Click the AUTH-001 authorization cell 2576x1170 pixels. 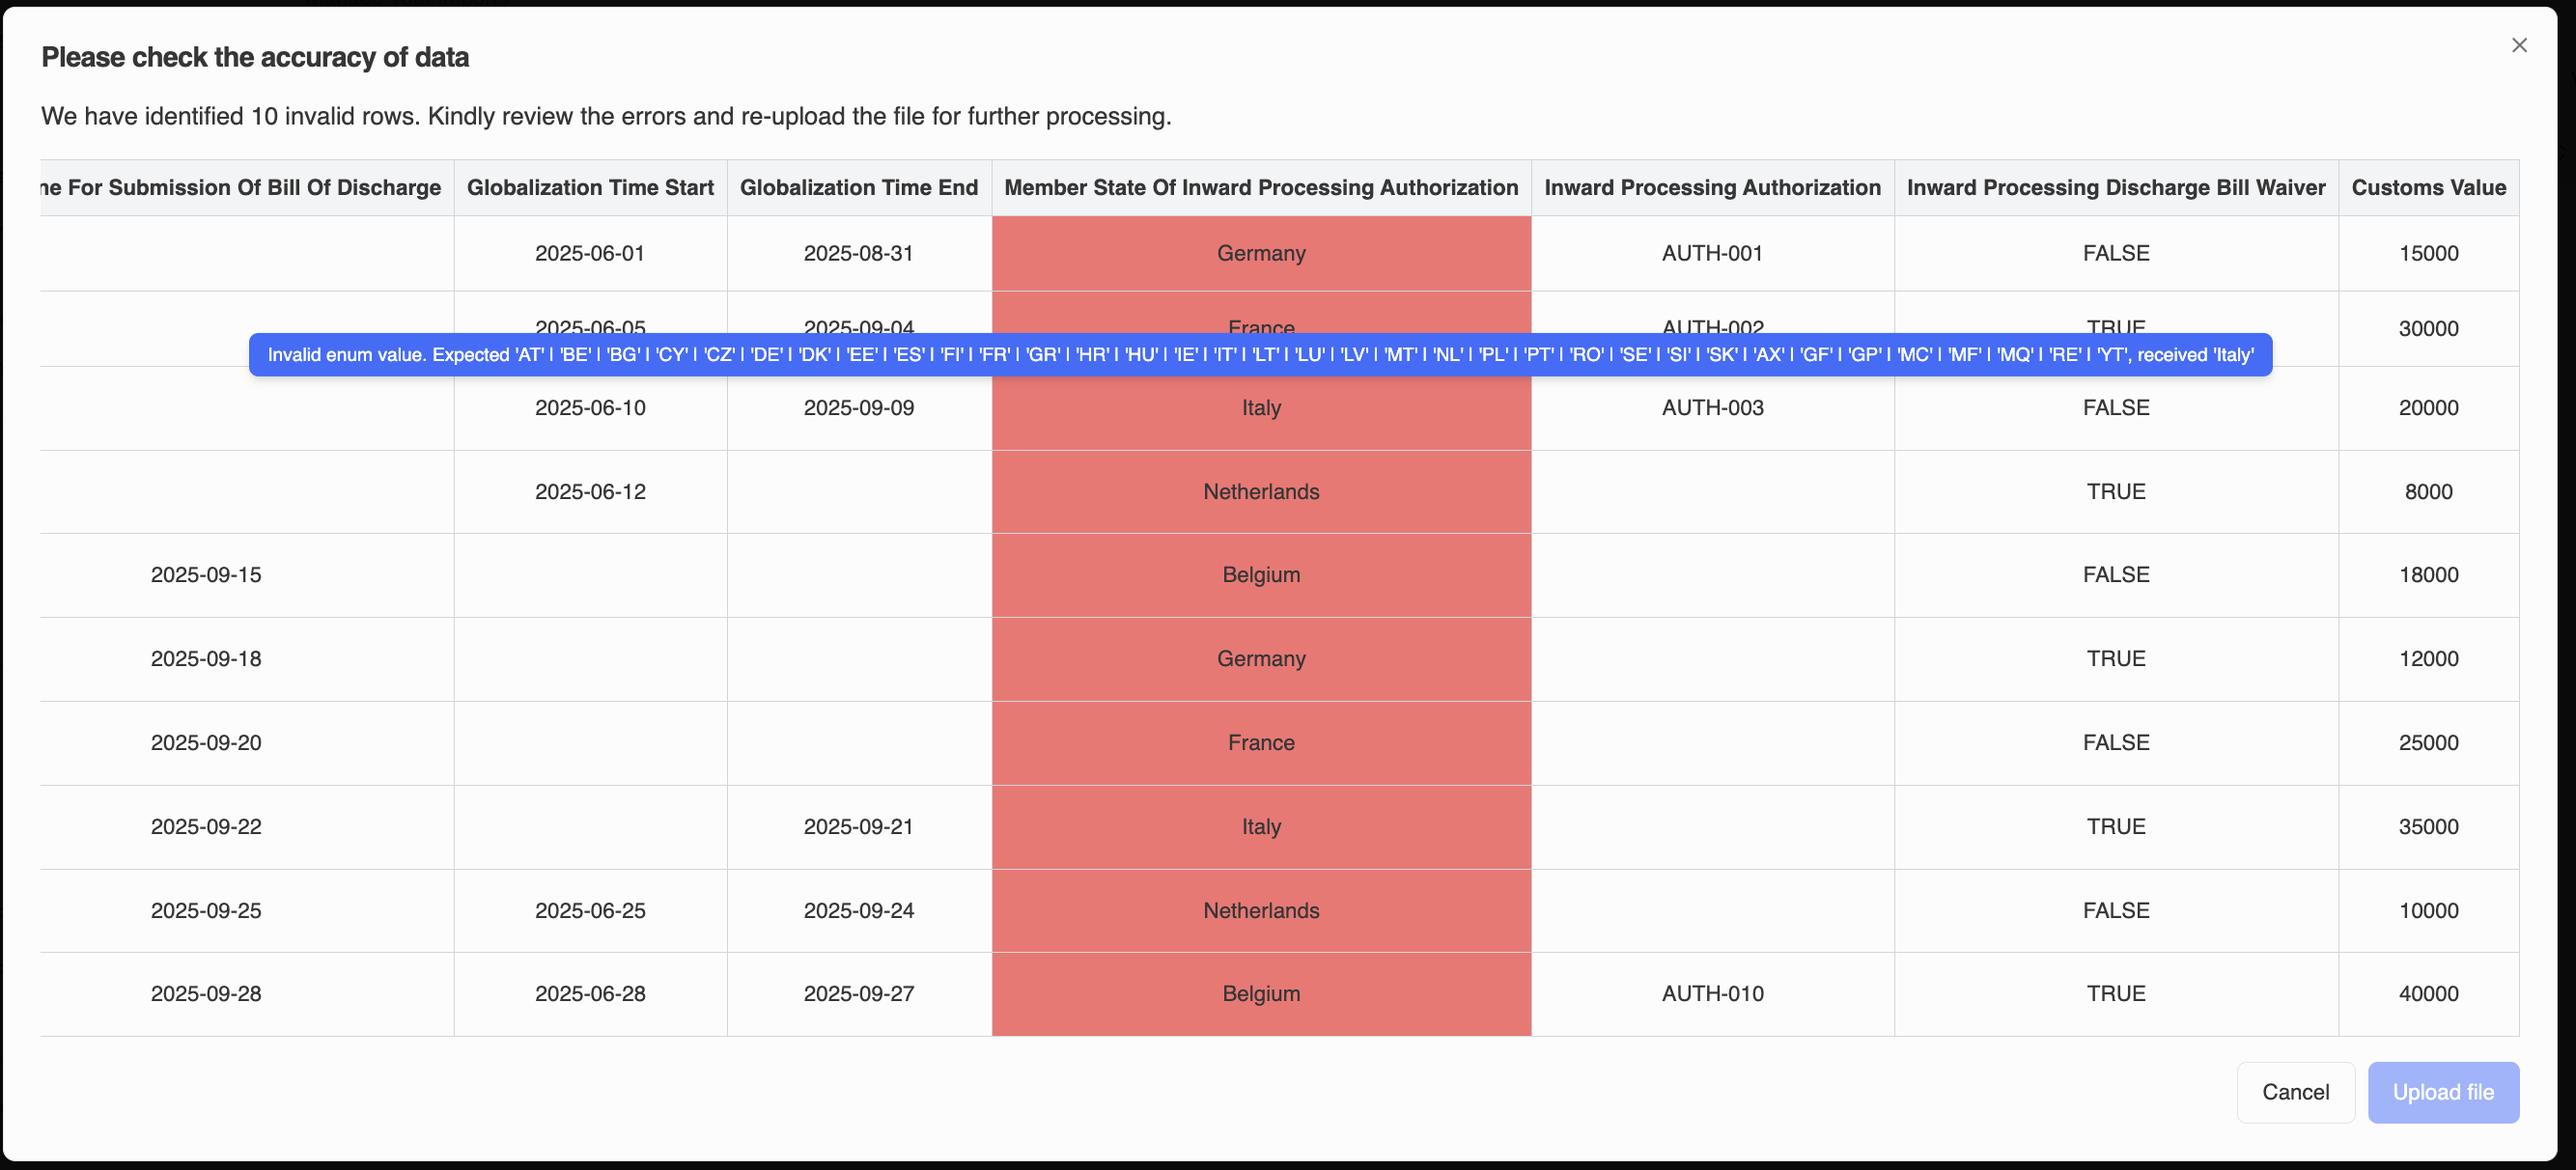[1711, 253]
